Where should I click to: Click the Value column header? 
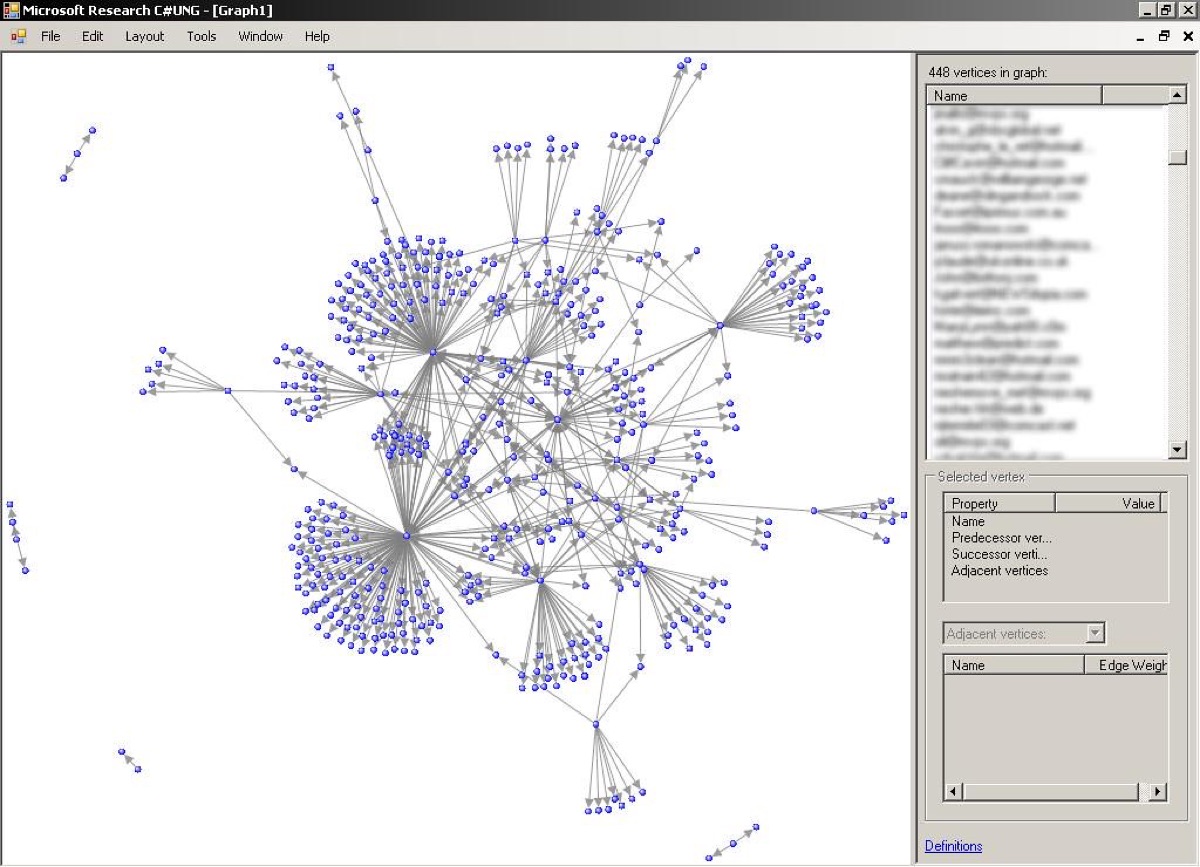pos(1108,503)
